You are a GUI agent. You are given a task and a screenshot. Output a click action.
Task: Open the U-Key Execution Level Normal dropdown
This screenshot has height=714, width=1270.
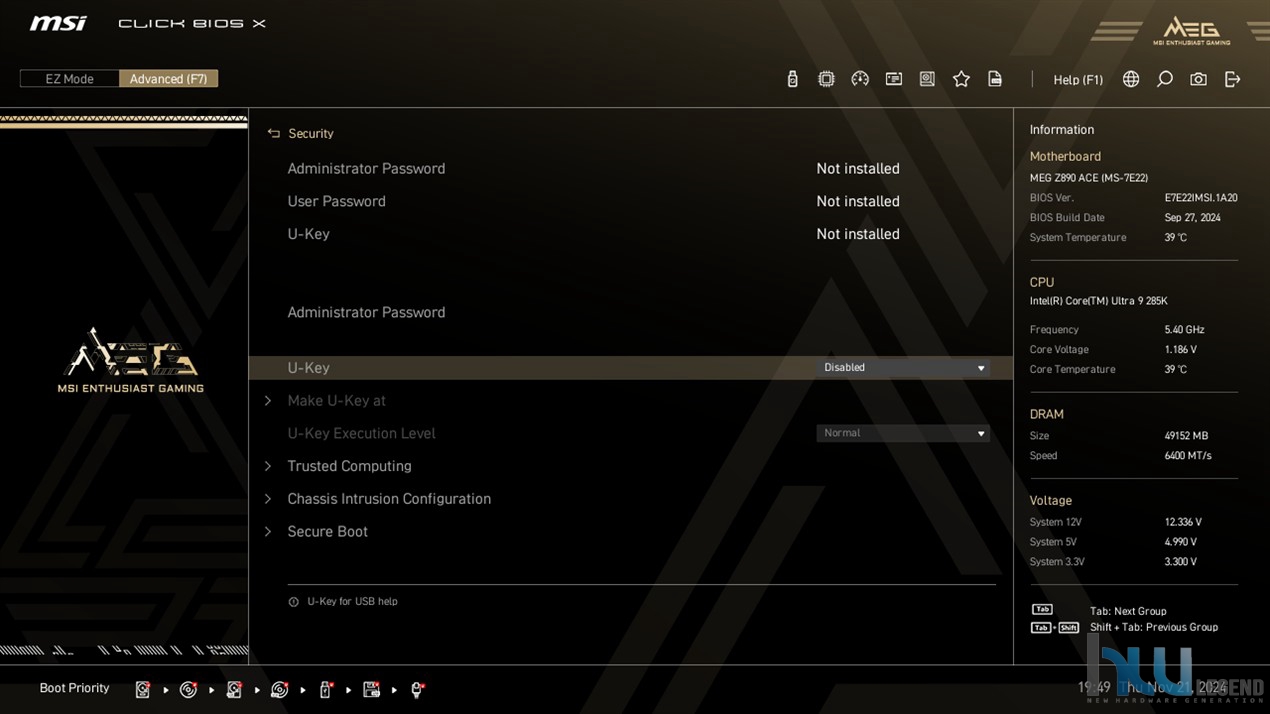903,433
